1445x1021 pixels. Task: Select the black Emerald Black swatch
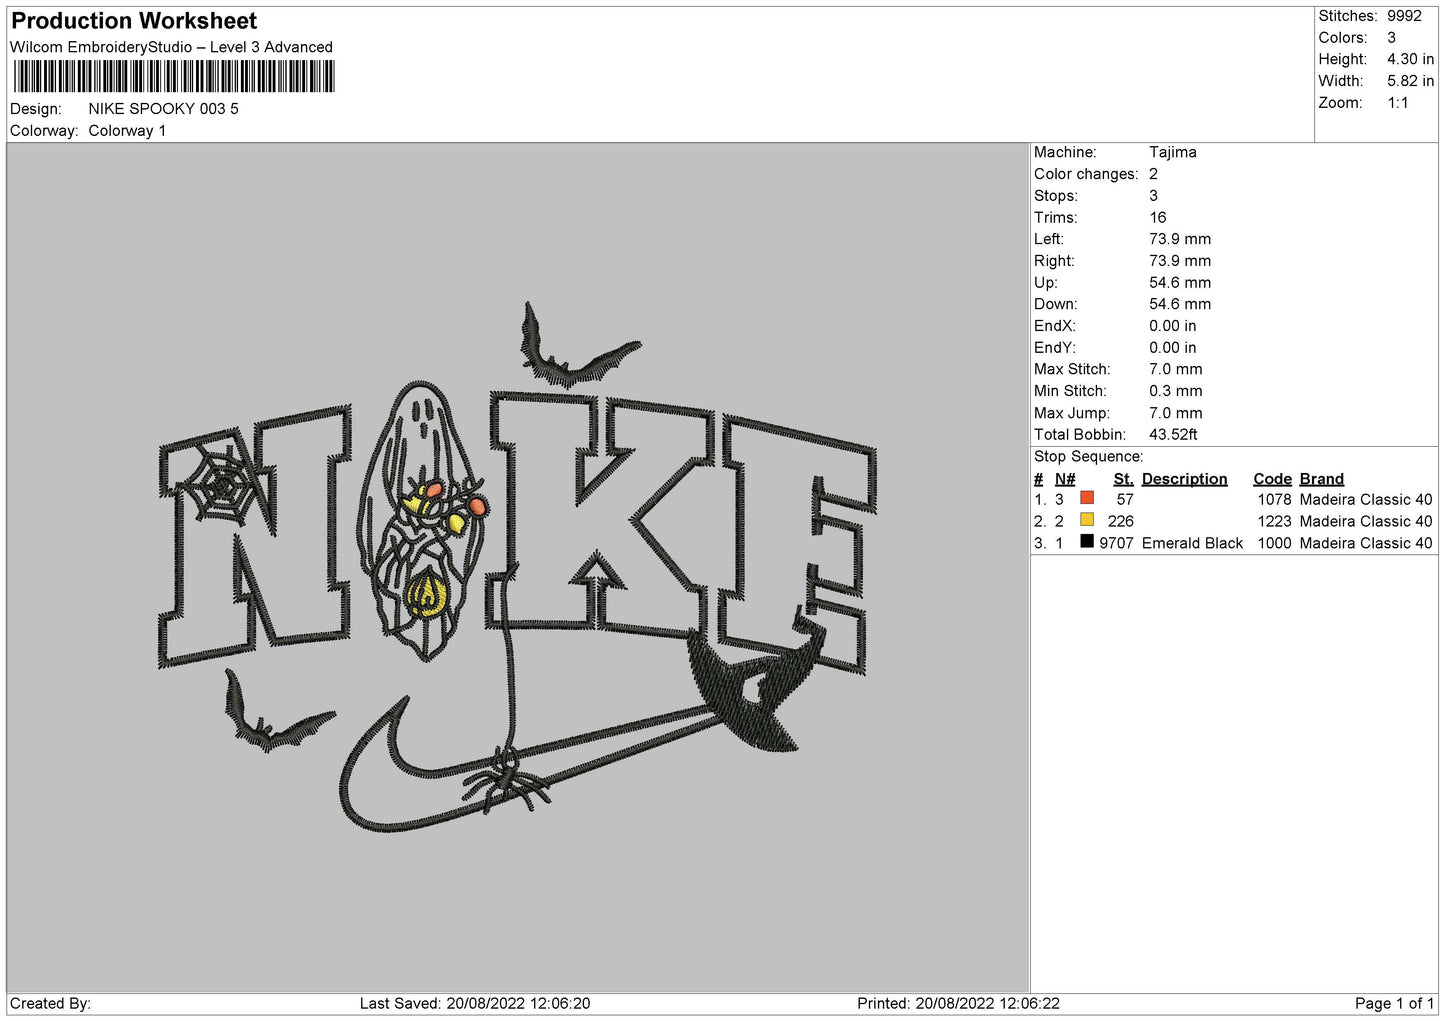[1087, 542]
